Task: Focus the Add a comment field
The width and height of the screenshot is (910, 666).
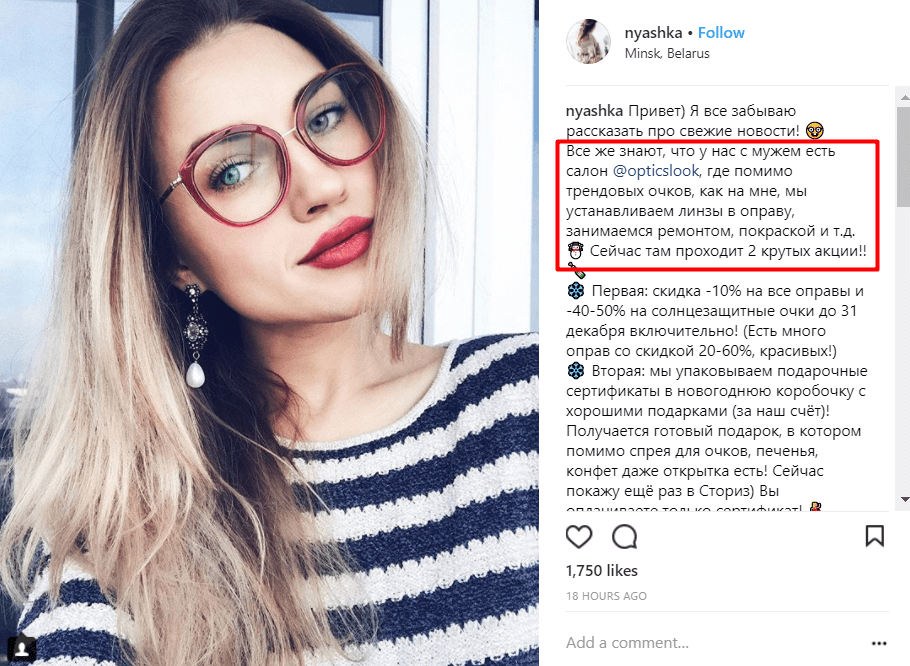Action: tap(714, 643)
